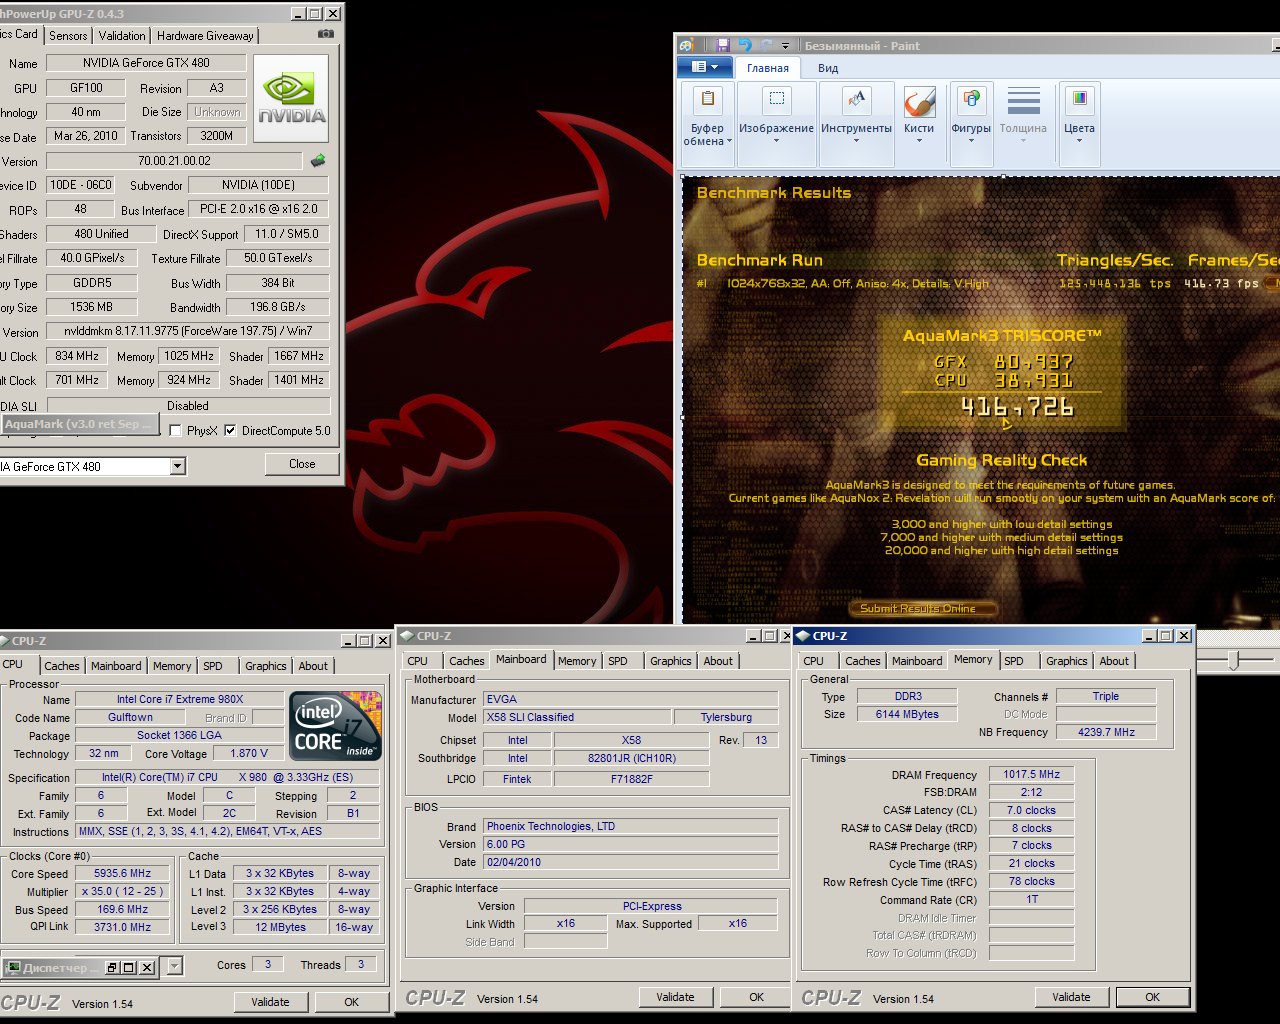Image resolution: width=1280 pixels, height=1024 pixels.
Task: Click the Core Speed value 5935.6 MHz
Action: click(x=122, y=873)
